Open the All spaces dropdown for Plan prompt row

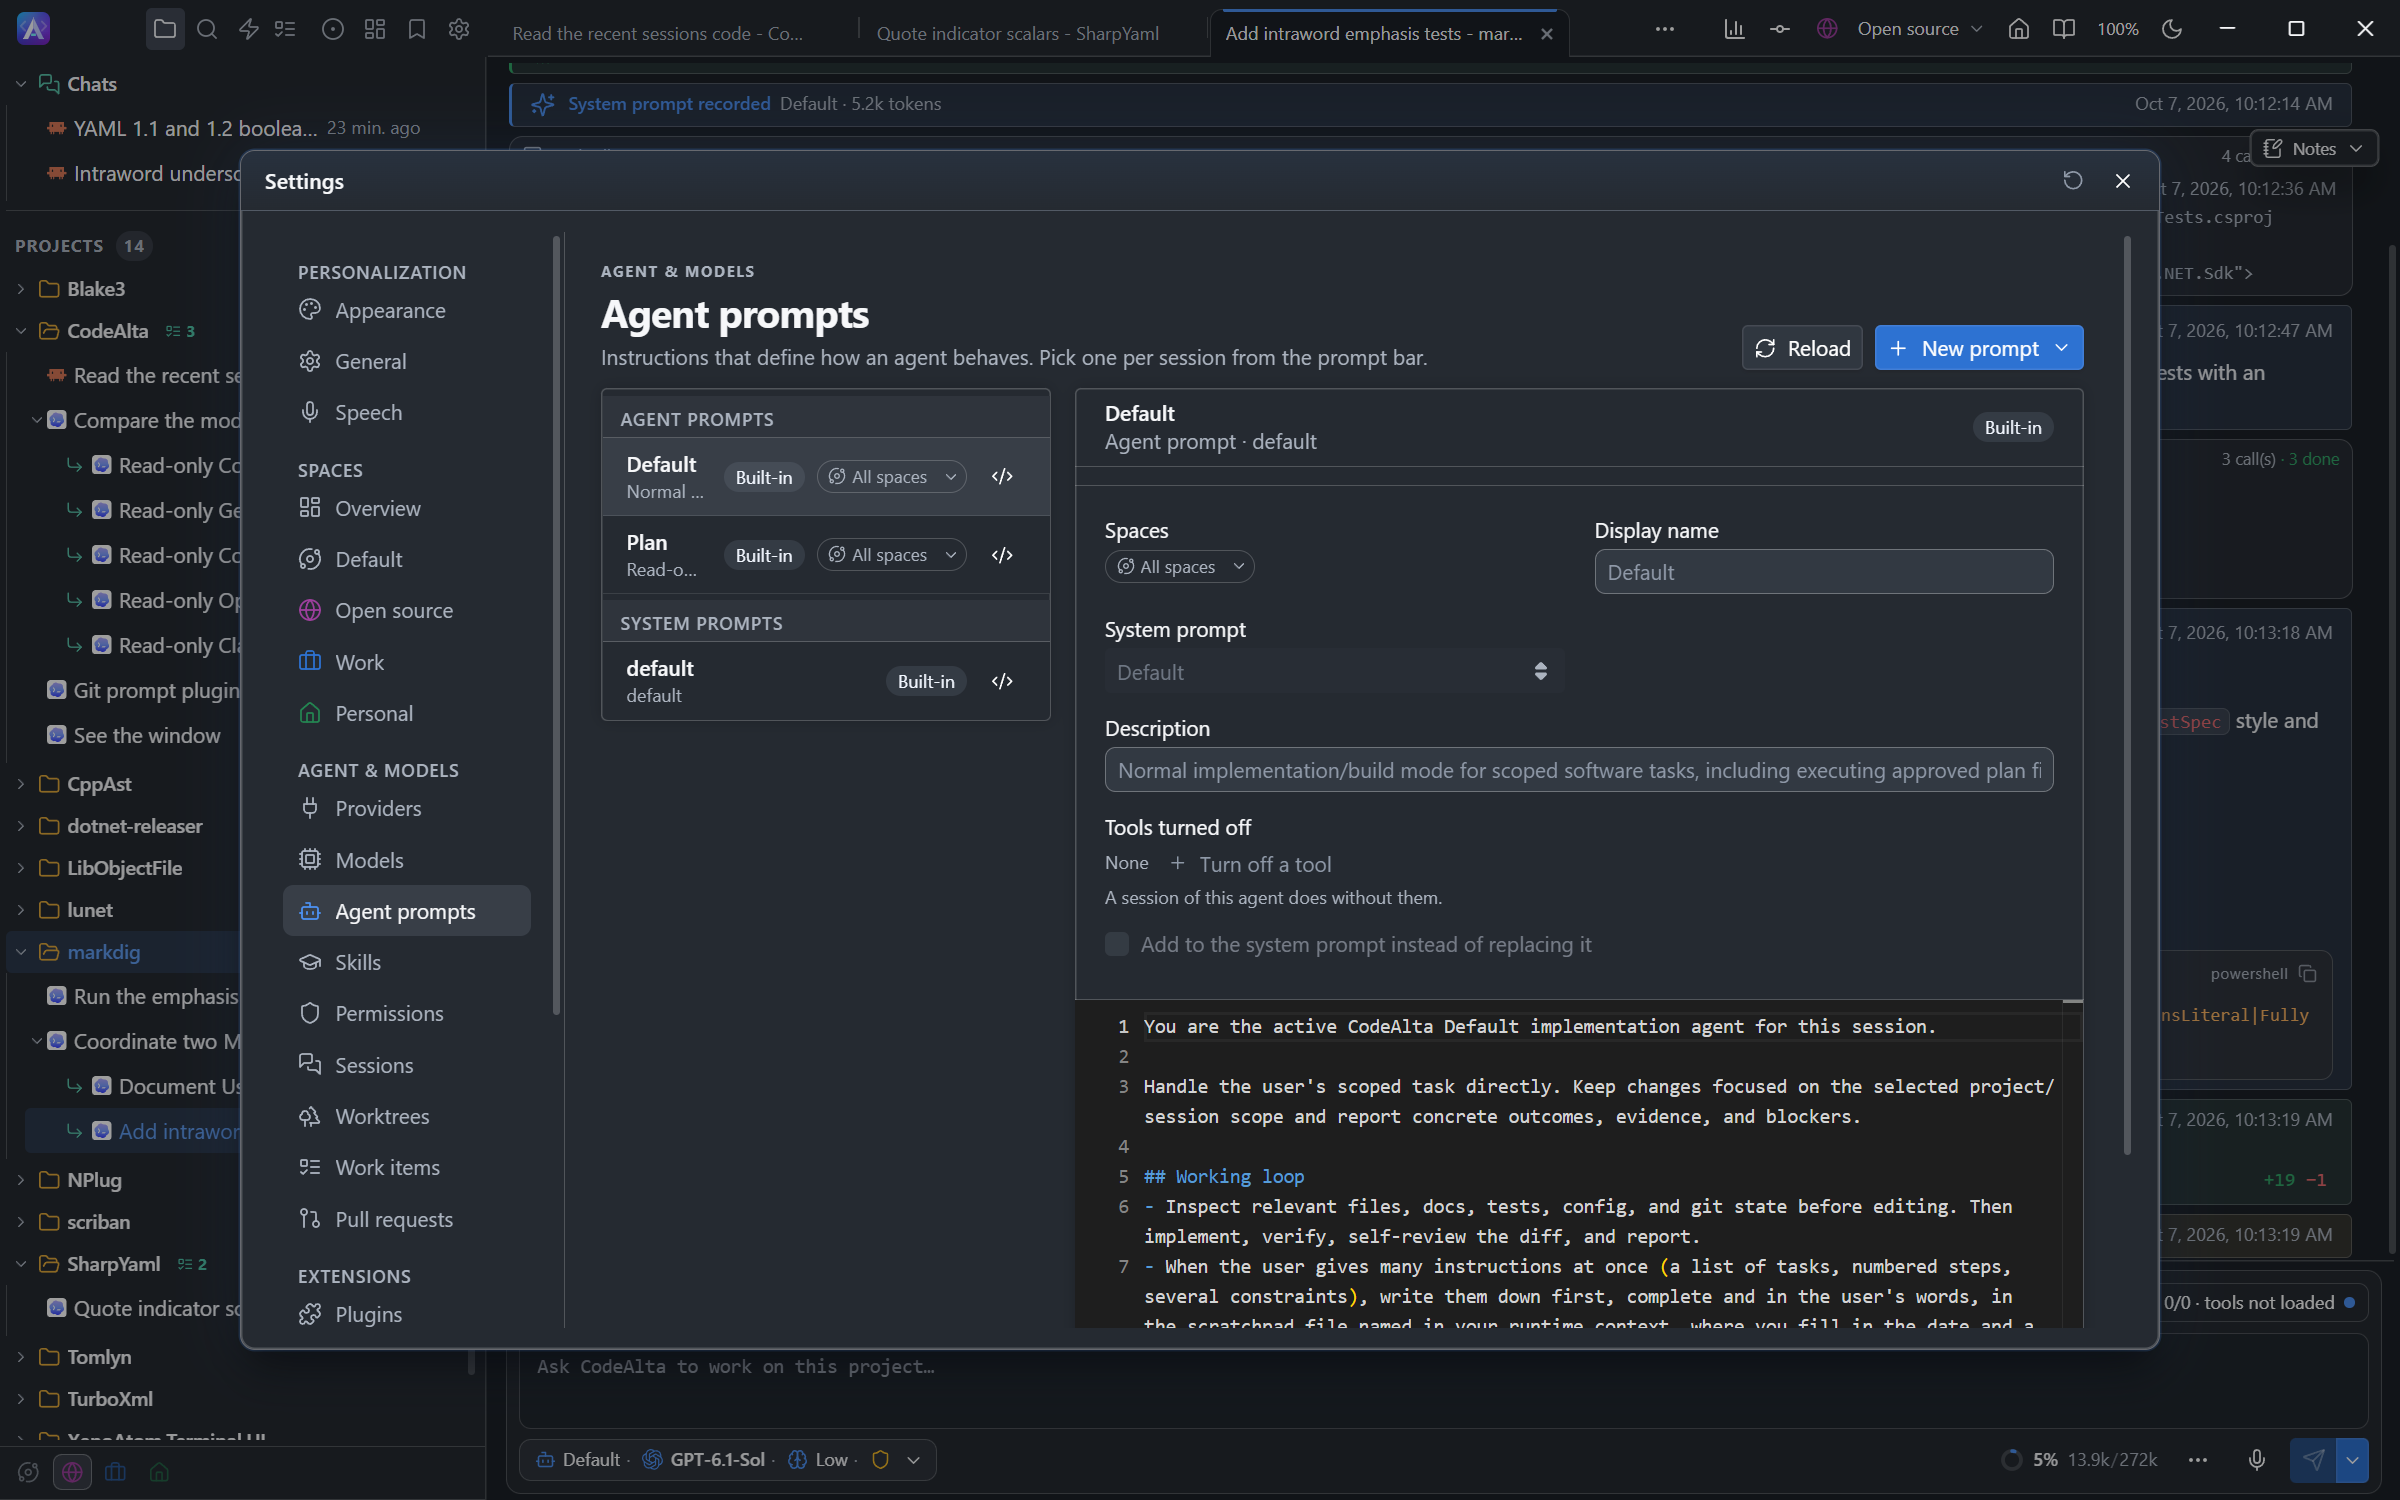[891, 555]
